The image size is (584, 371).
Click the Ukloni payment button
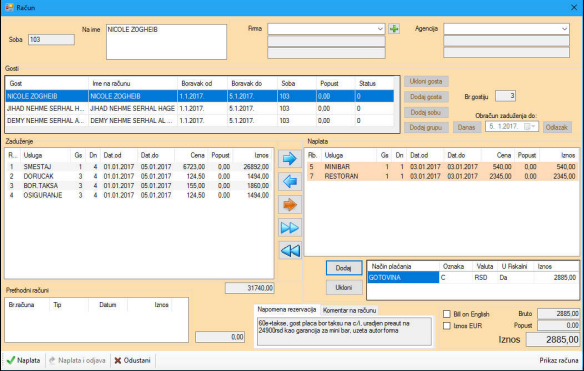[344, 288]
